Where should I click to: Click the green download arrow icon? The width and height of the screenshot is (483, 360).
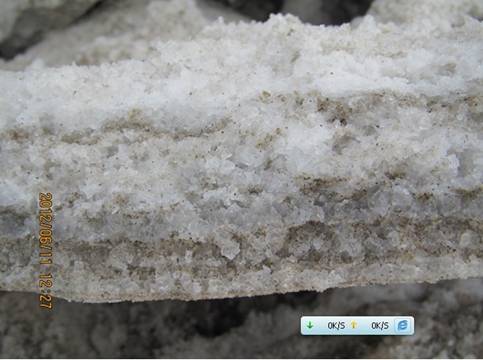click(x=310, y=325)
